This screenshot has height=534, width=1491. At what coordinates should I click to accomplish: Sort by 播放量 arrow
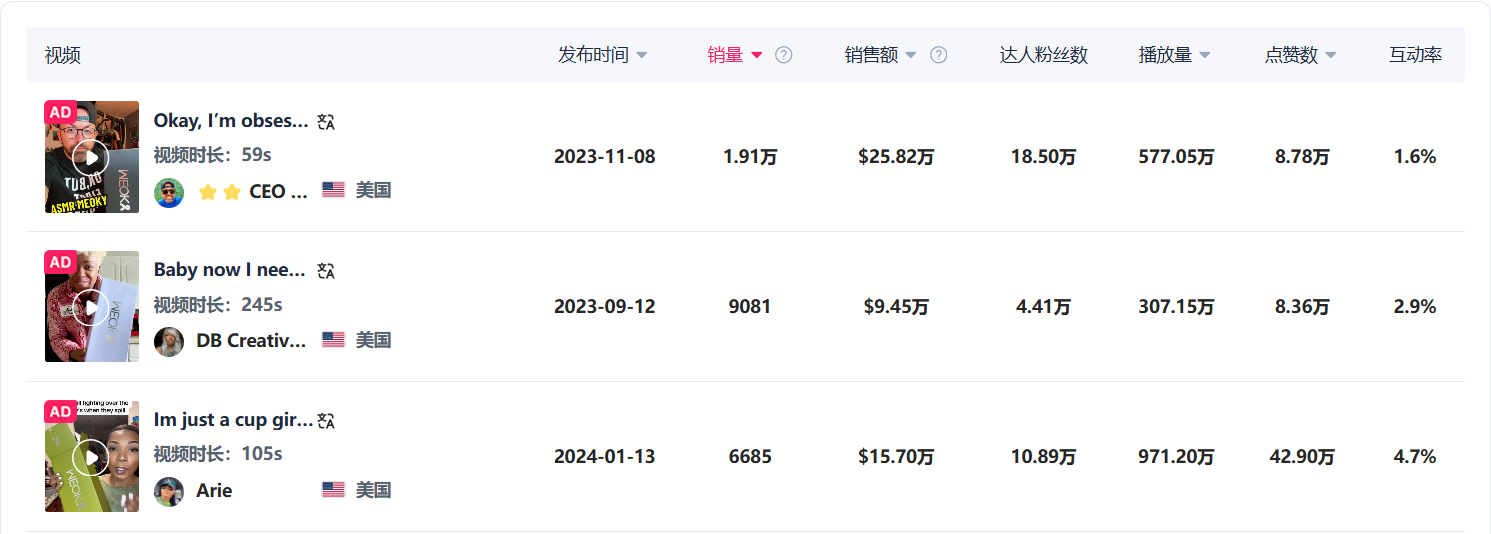click(x=1205, y=56)
